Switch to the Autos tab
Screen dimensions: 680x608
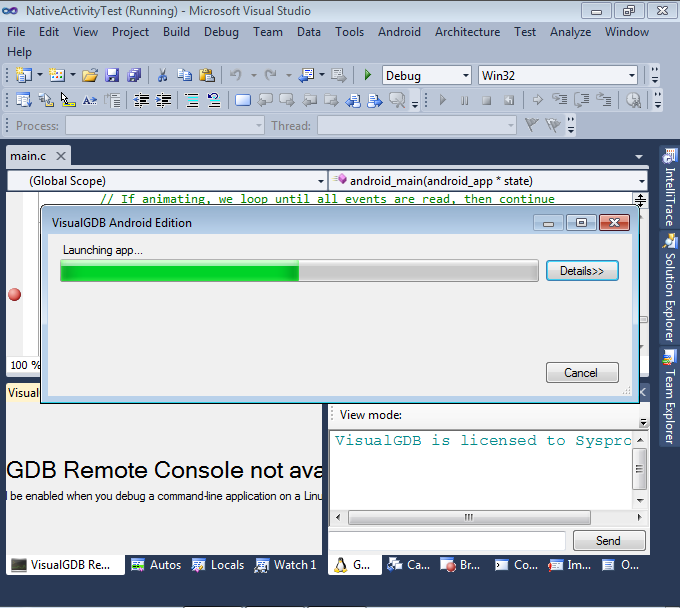pyautogui.click(x=156, y=565)
